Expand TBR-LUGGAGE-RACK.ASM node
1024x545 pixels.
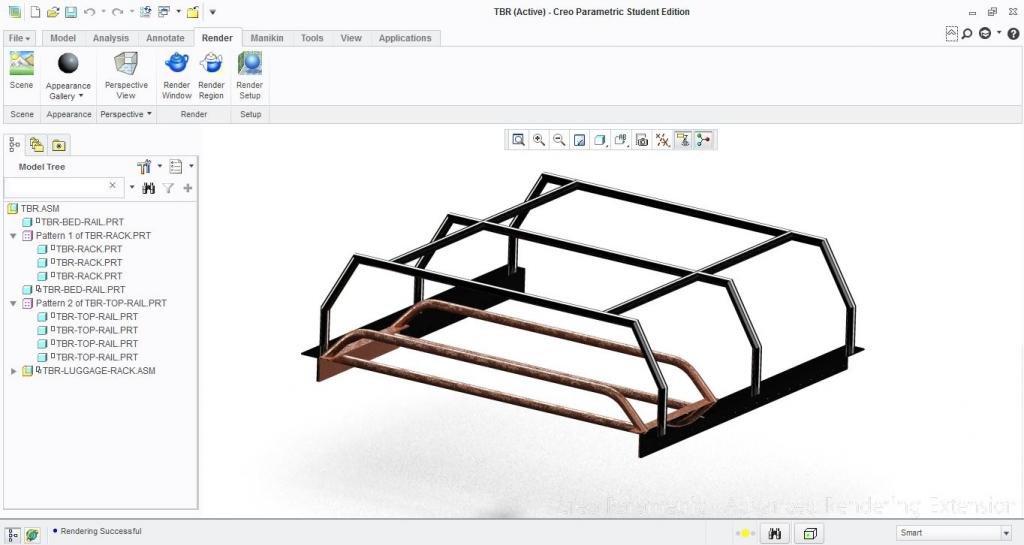[13, 371]
